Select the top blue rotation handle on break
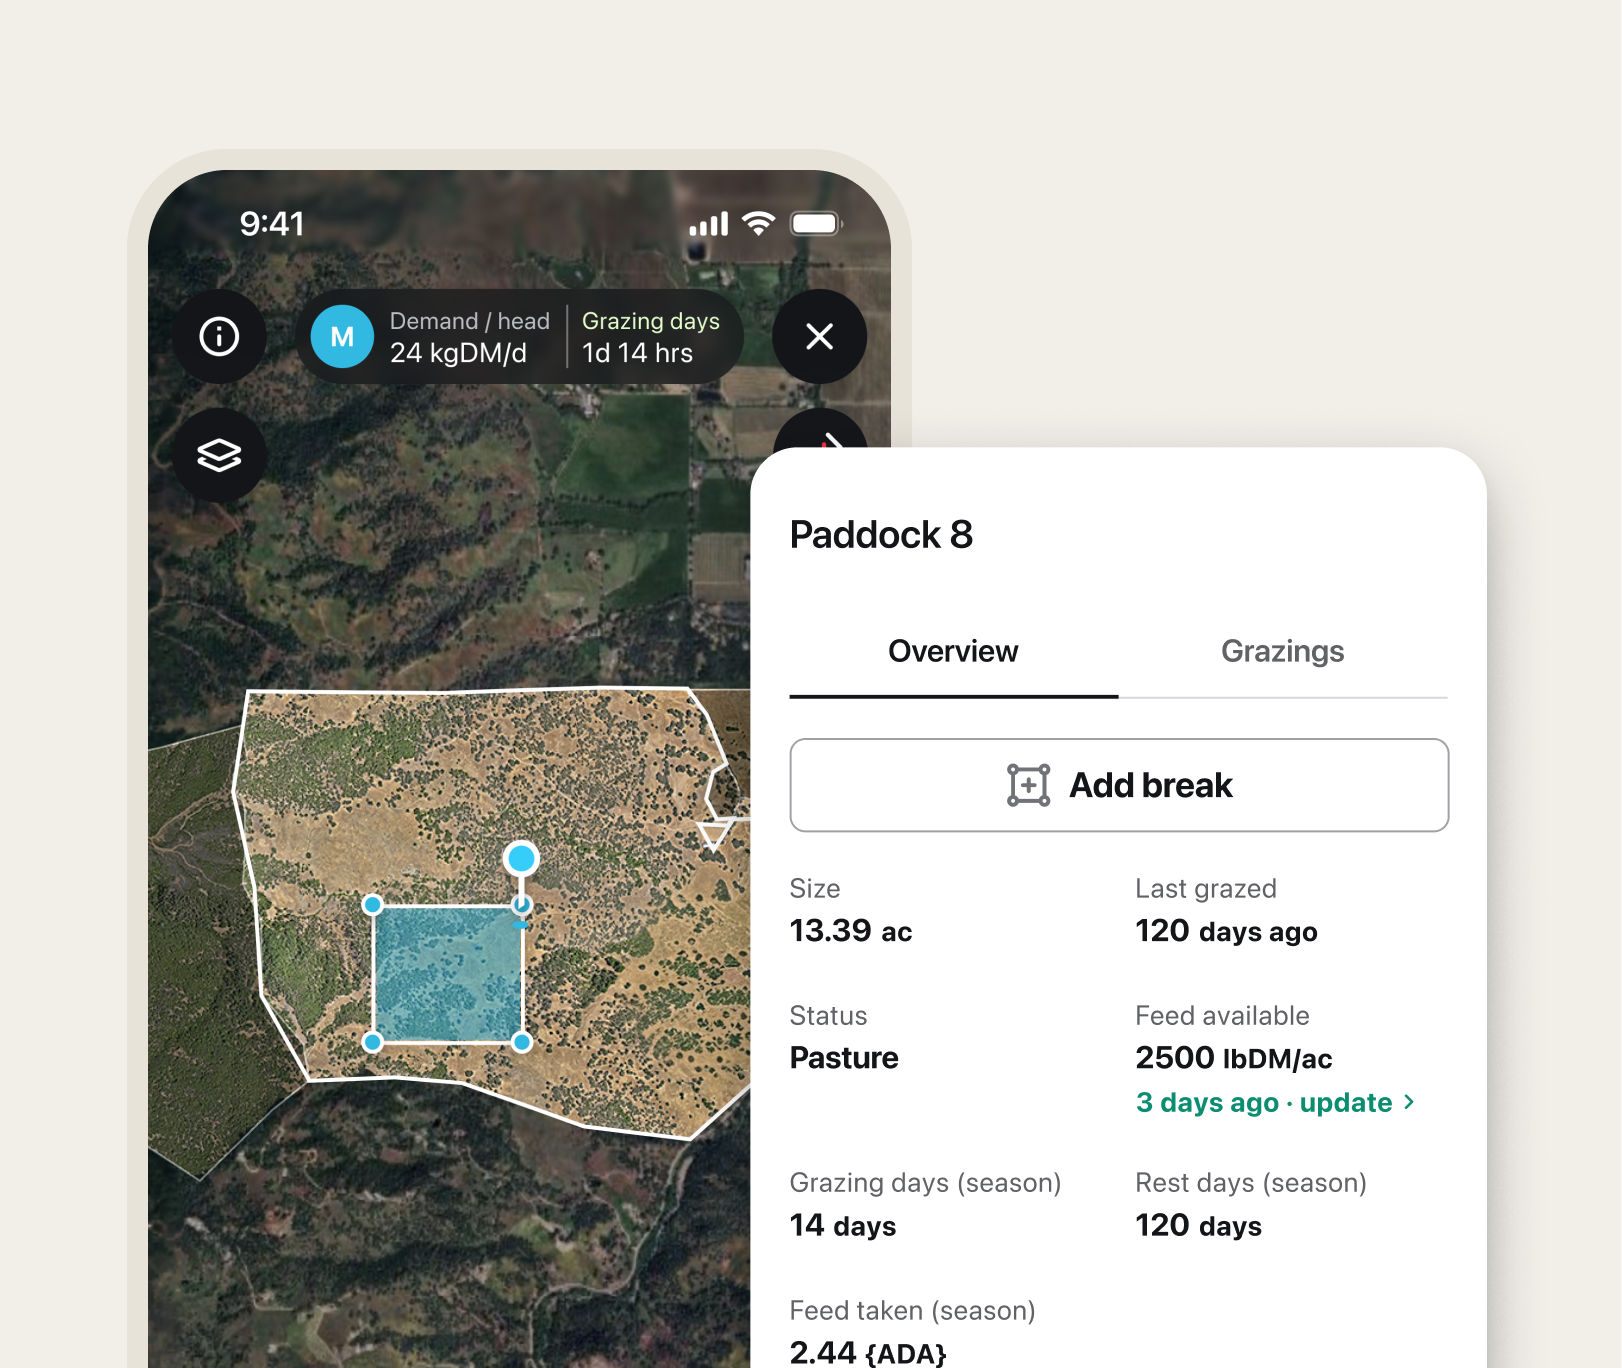The height and width of the screenshot is (1368, 1622). coord(521,858)
